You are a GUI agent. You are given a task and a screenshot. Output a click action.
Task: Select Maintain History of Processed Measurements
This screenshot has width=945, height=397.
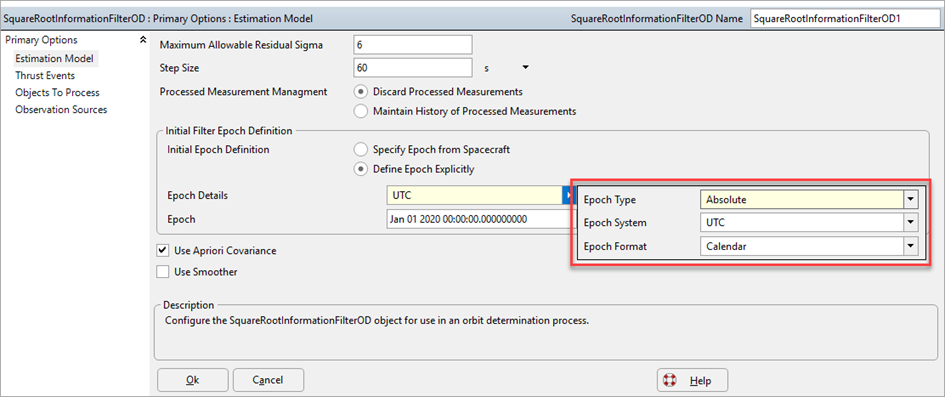coord(361,111)
